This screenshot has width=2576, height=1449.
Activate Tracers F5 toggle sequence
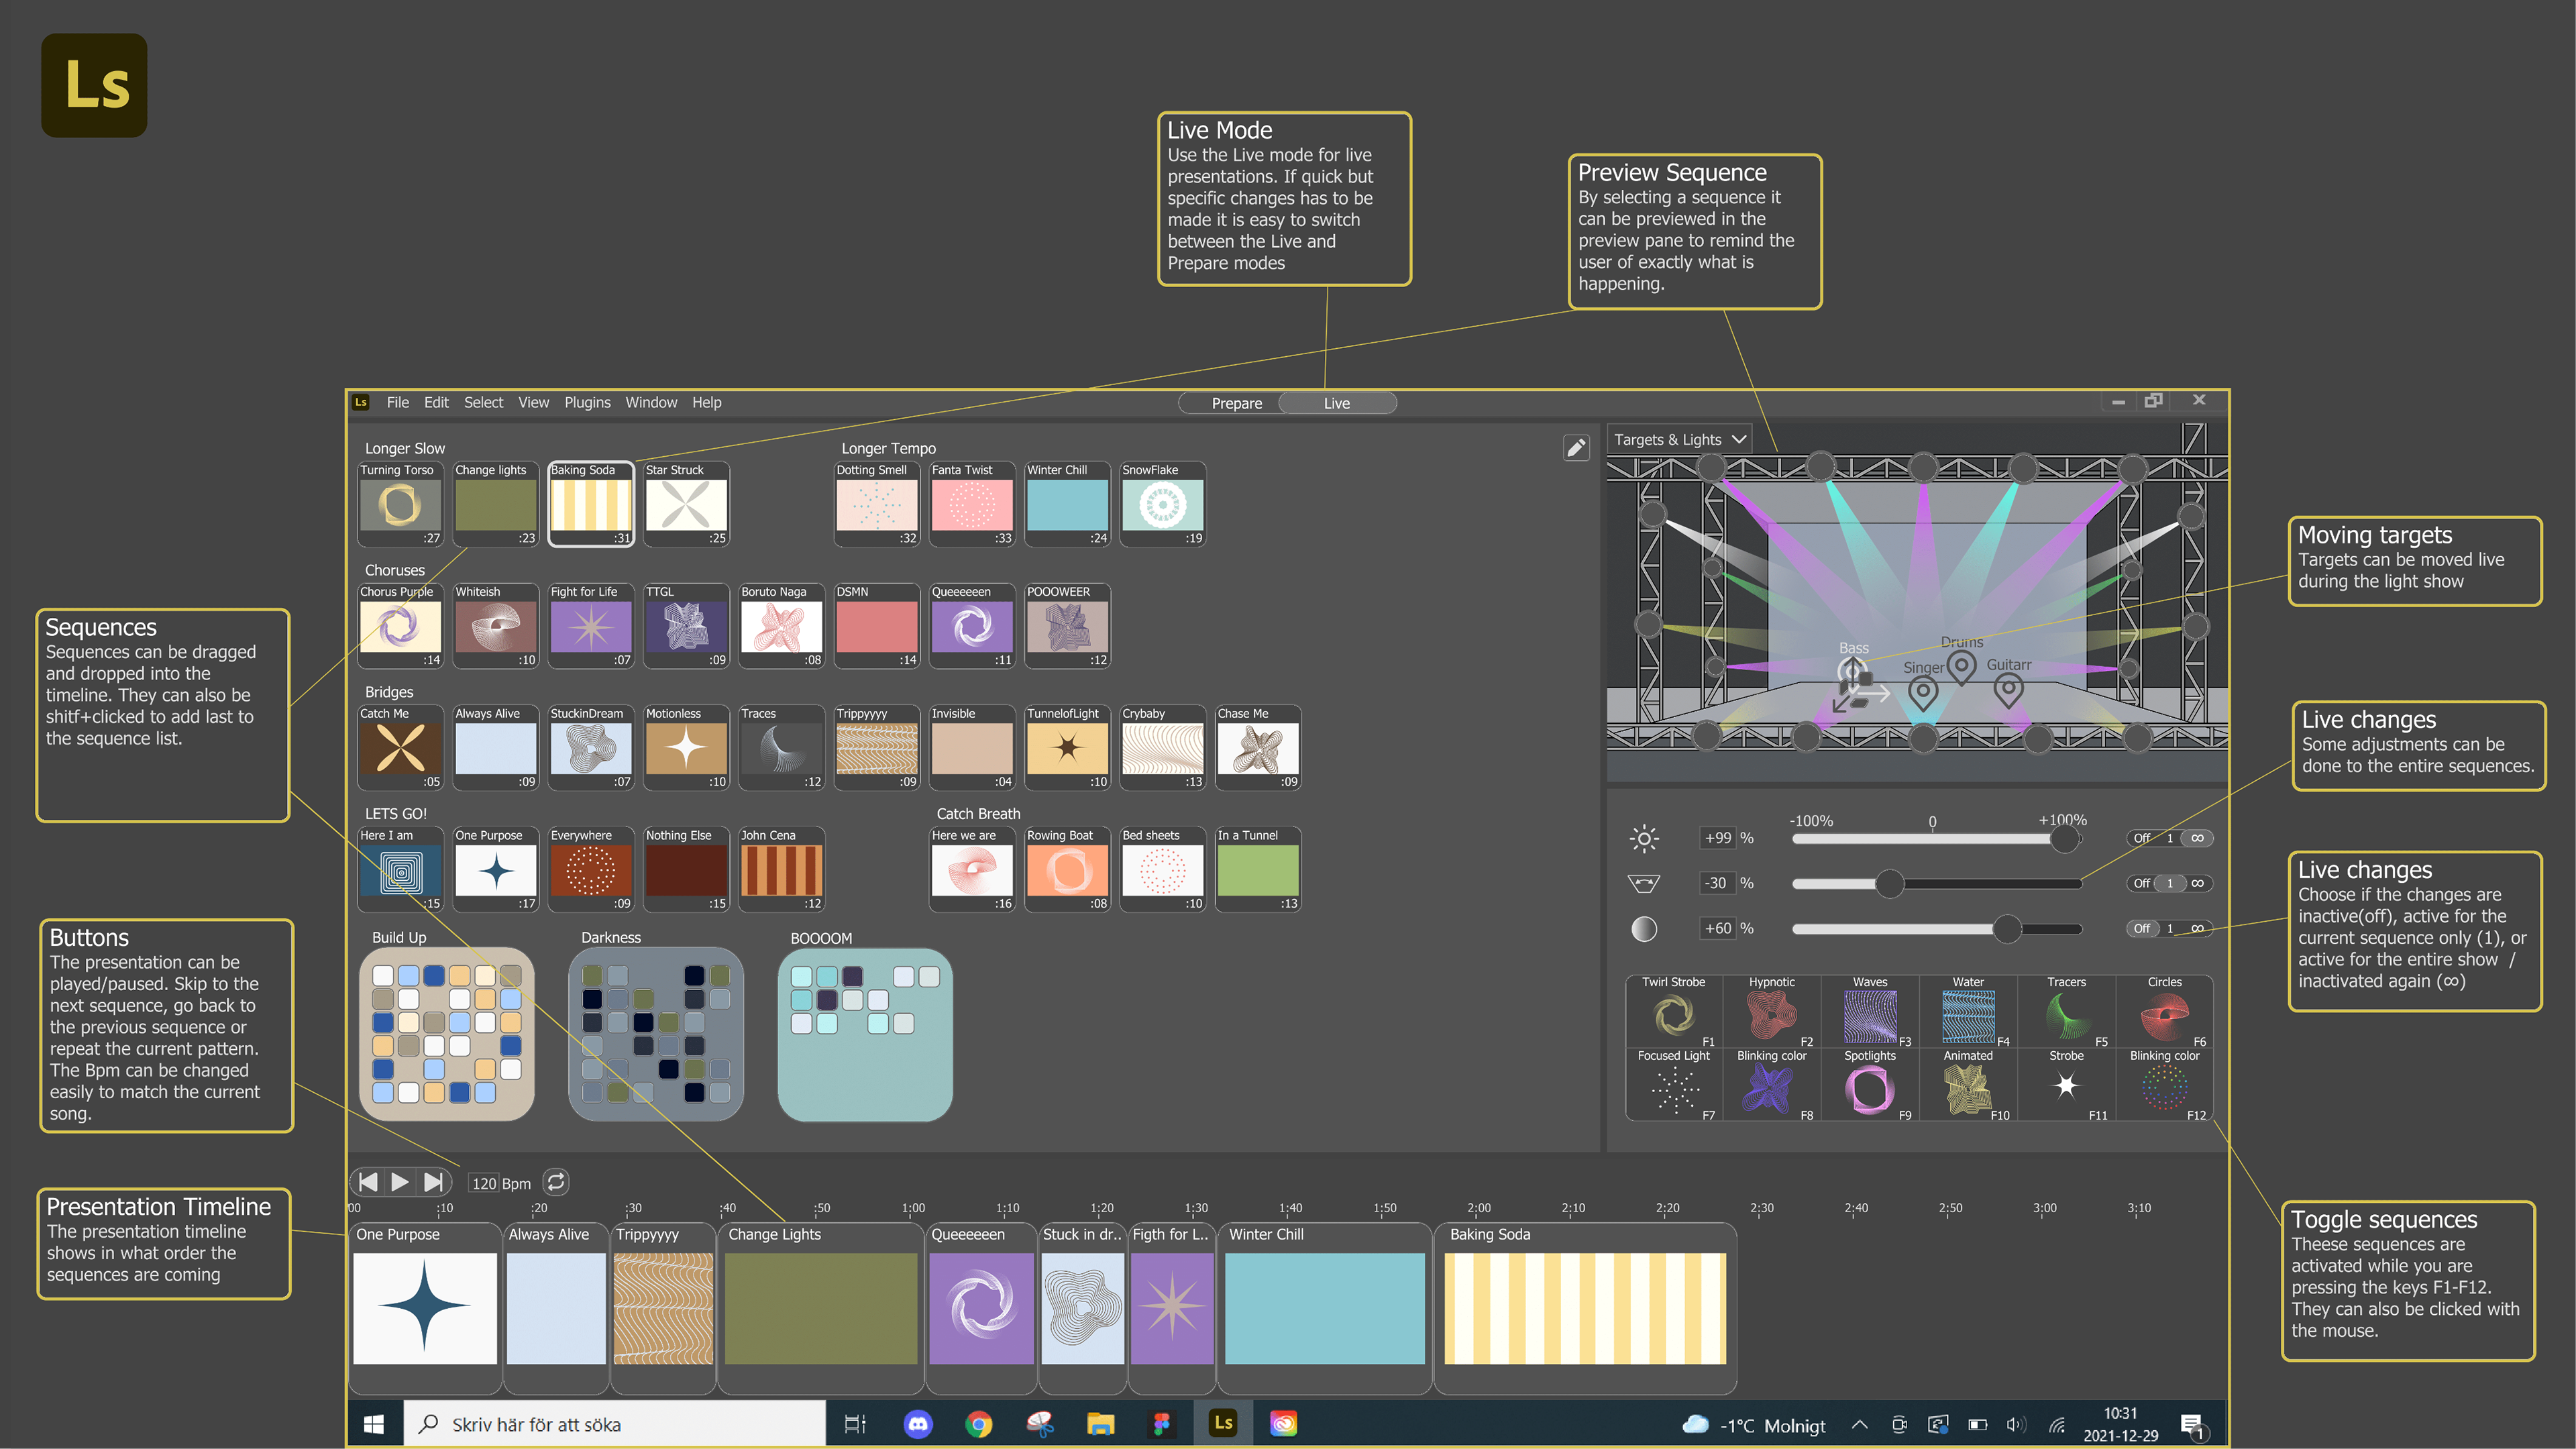click(2066, 1012)
